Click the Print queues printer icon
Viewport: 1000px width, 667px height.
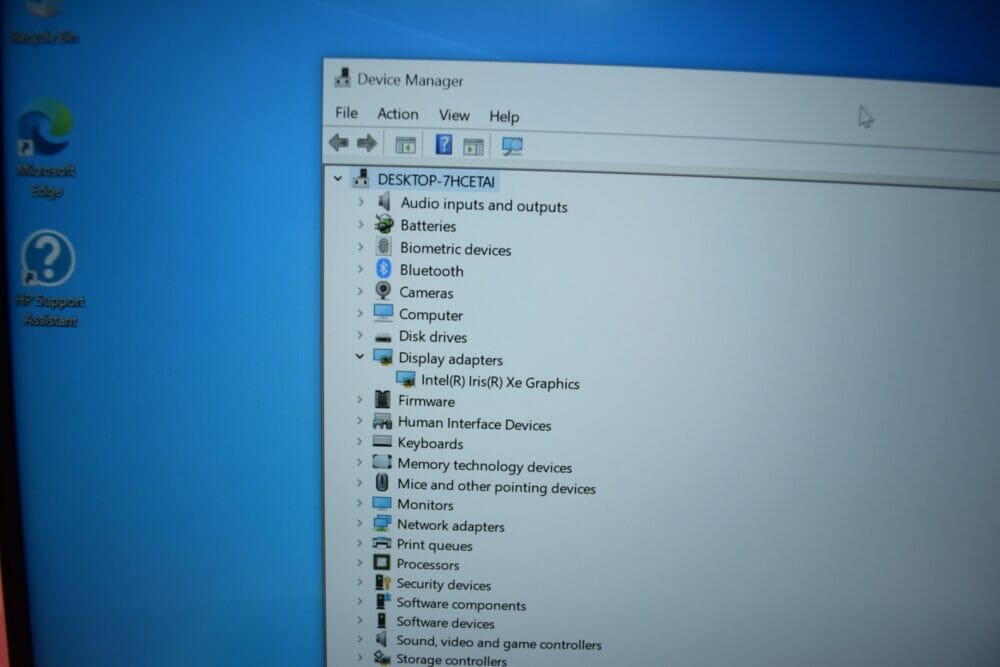pyautogui.click(x=381, y=543)
